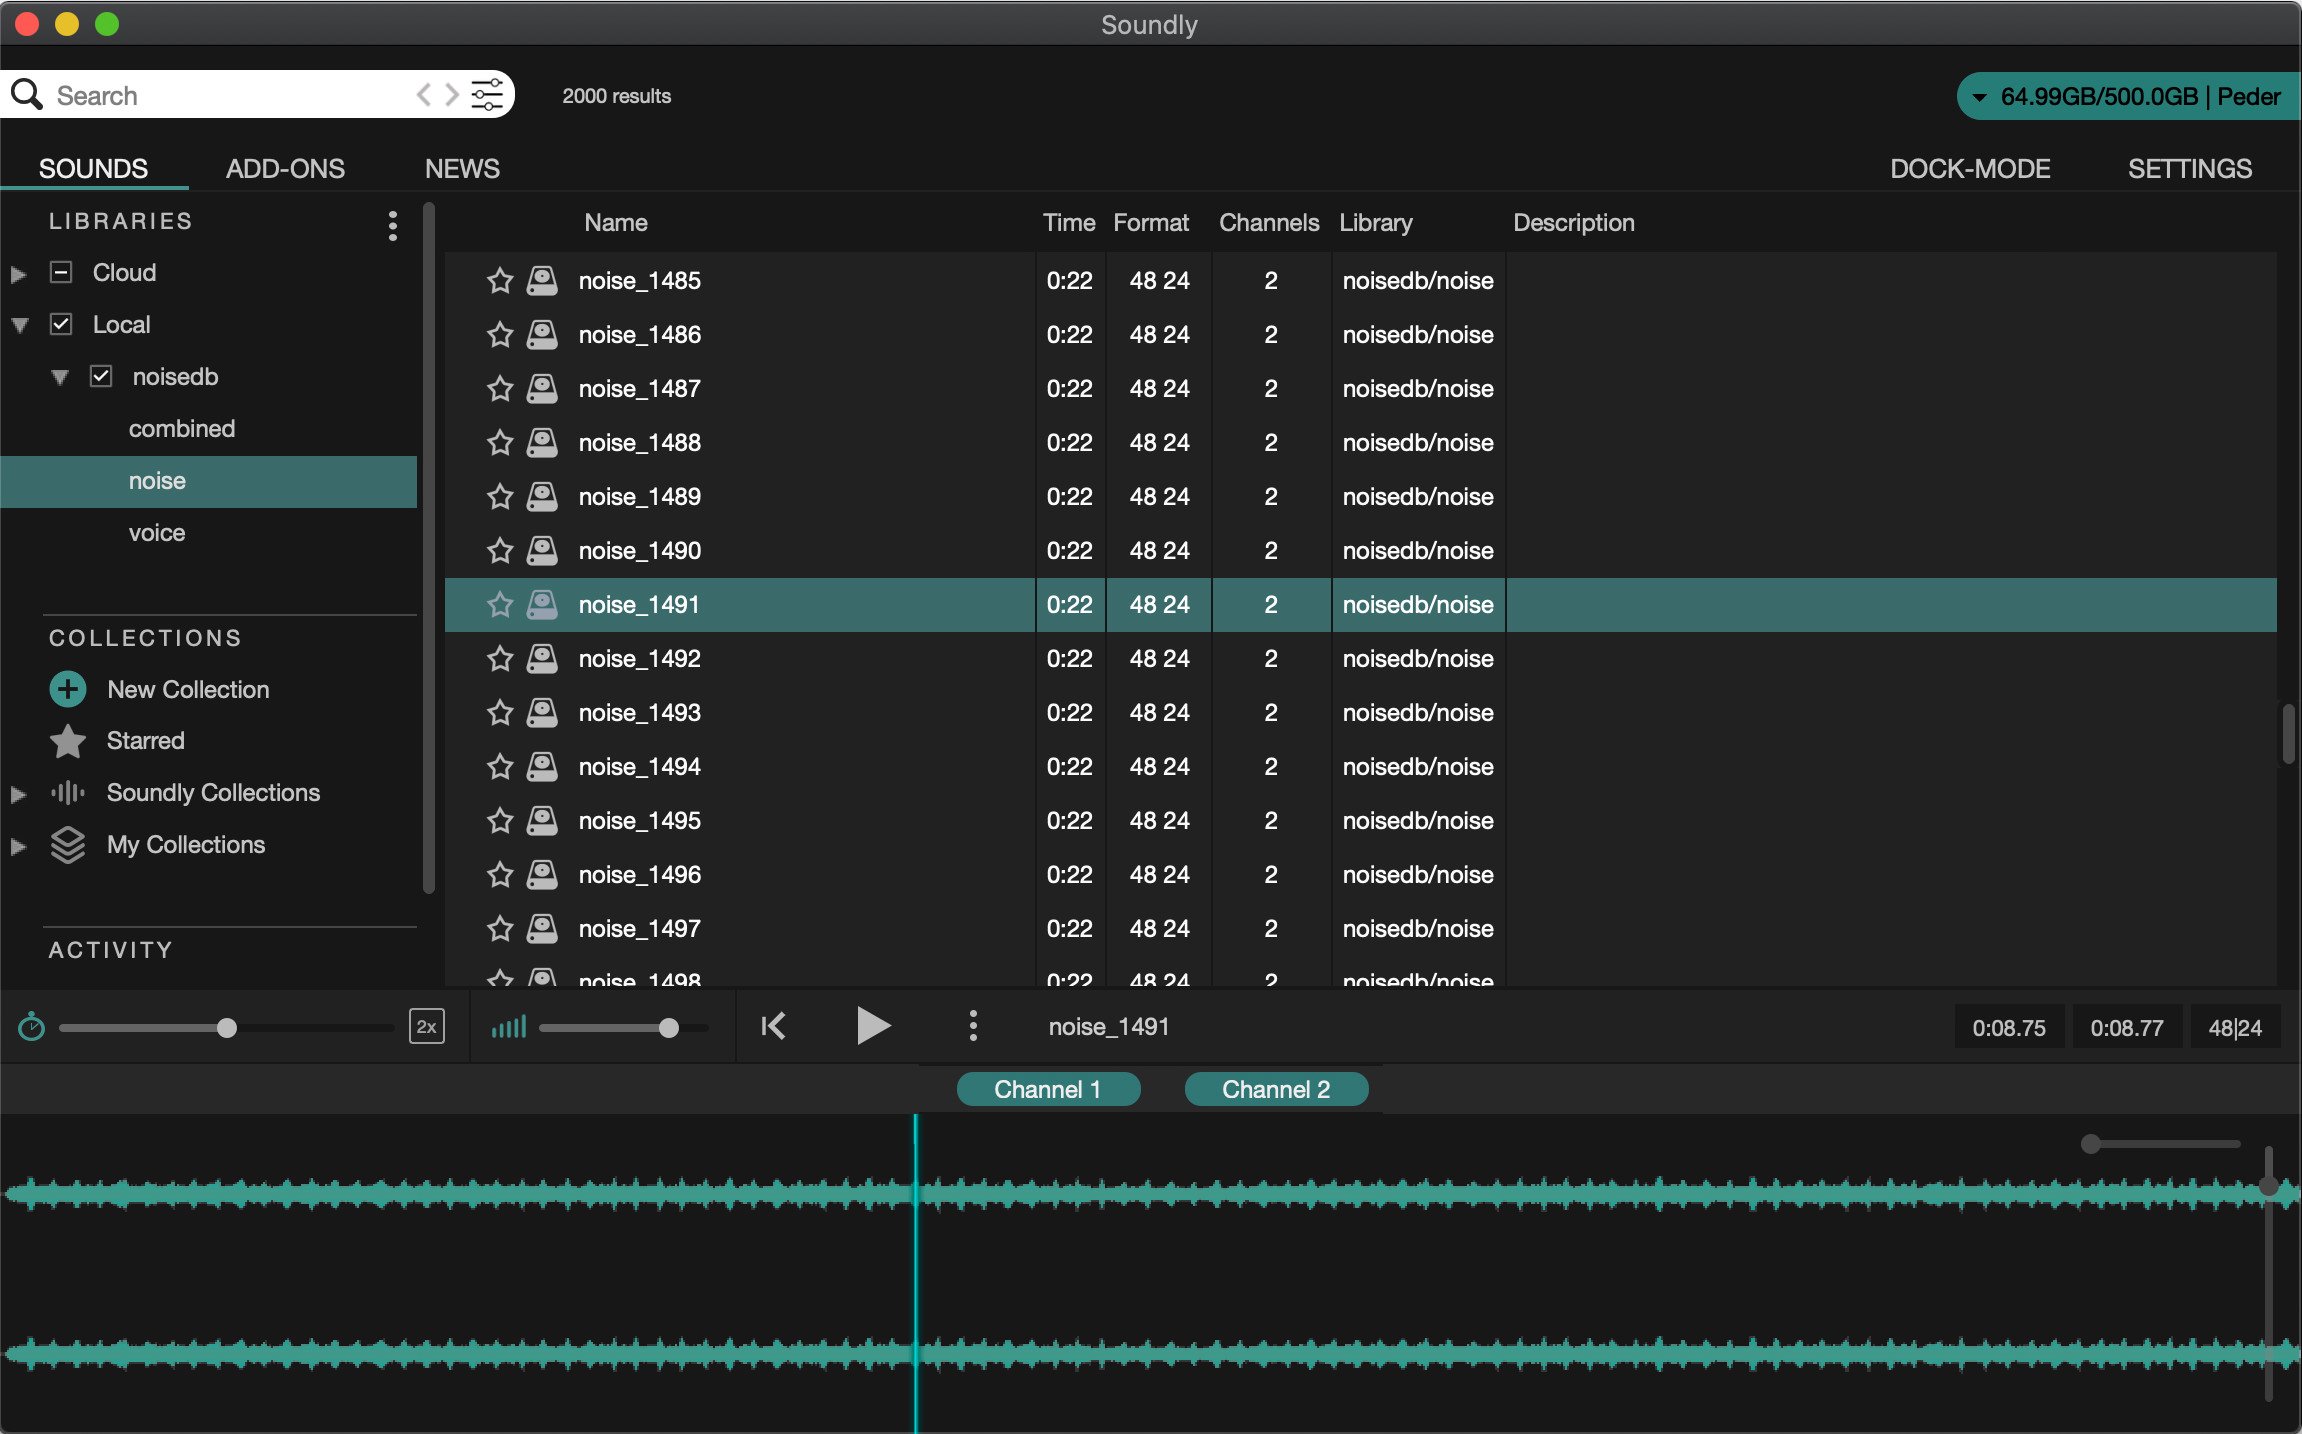The width and height of the screenshot is (2302, 1434).
Task: Adjust the waveform vertical zoom slider
Action: pyautogui.click(x=2268, y=1187)
